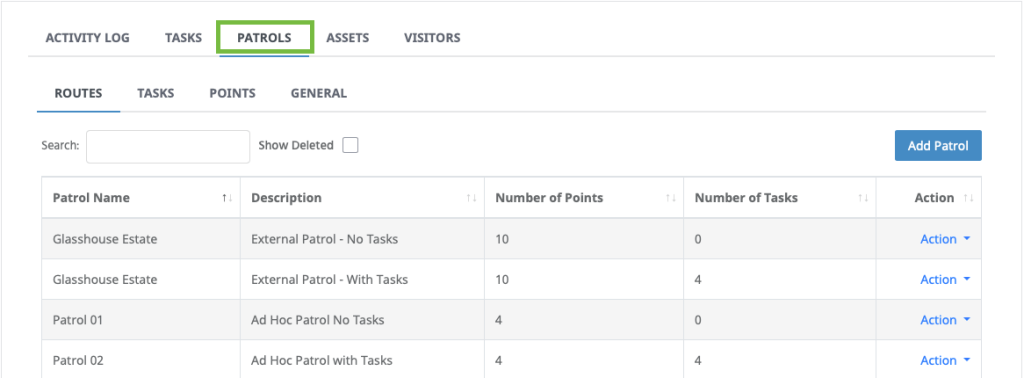Select the Patrol 02 table row

[511, 360]
